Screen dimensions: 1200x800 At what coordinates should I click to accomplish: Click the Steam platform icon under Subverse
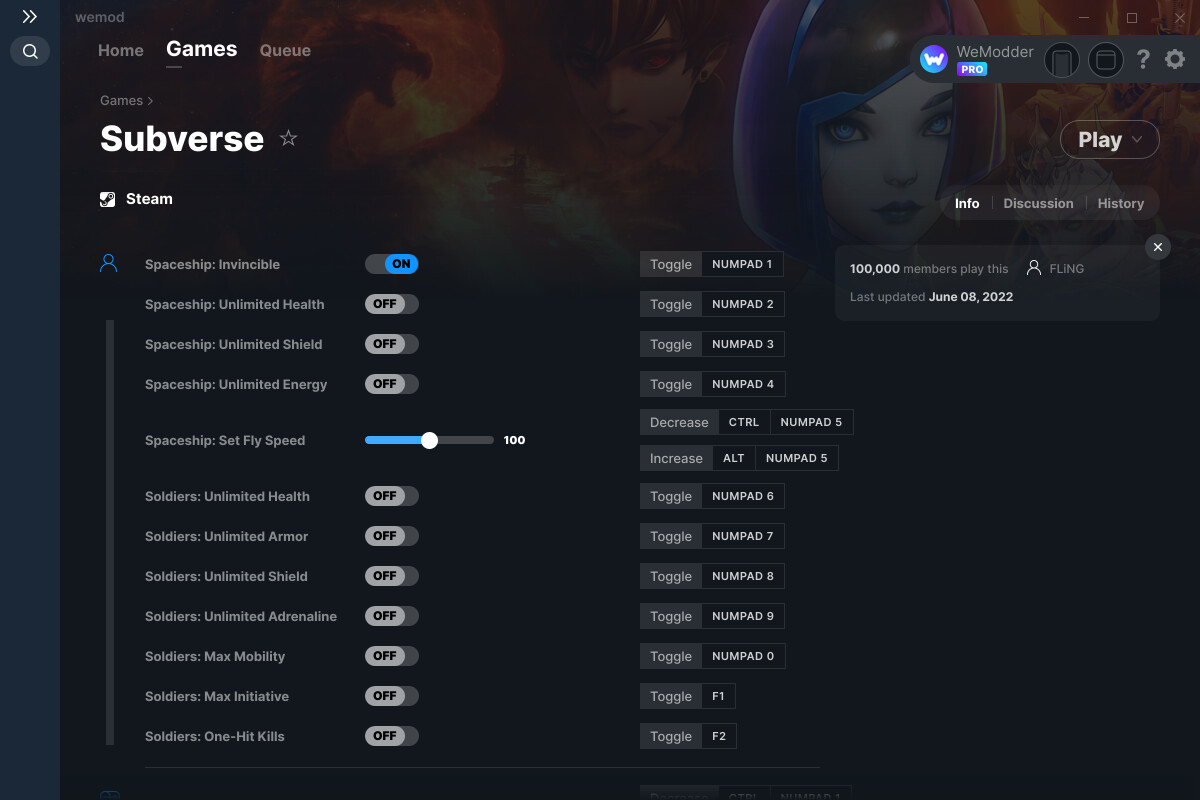coord(107,198)
